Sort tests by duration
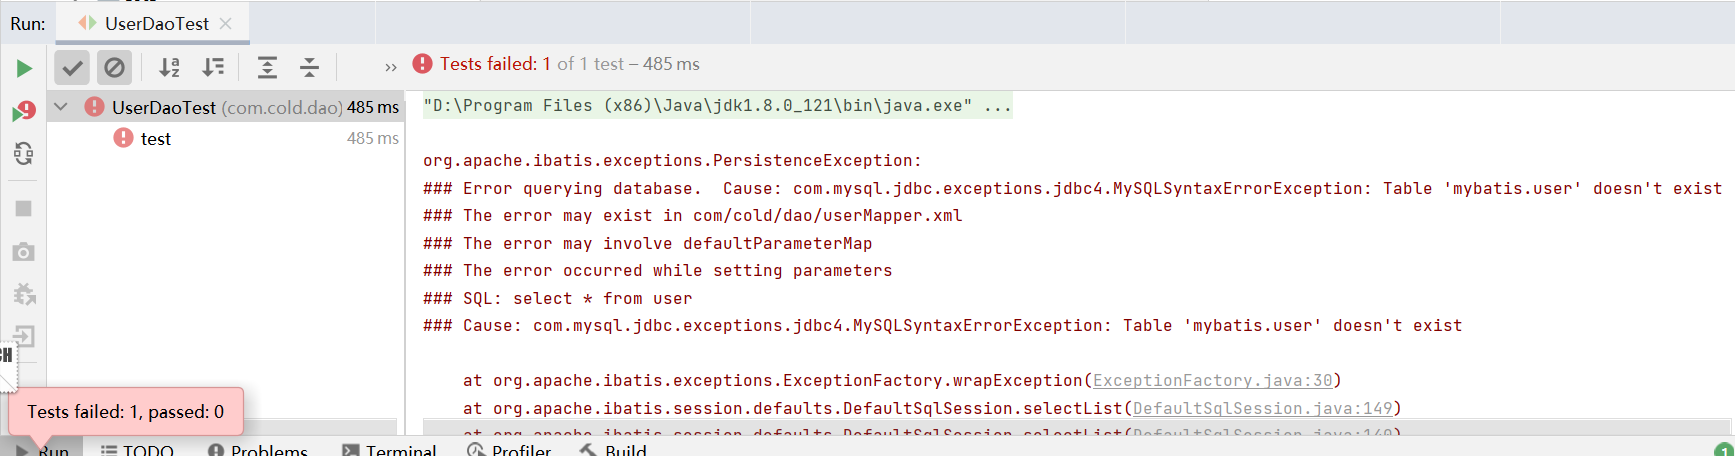This screenshot has width=1735, height=456. 213,68
